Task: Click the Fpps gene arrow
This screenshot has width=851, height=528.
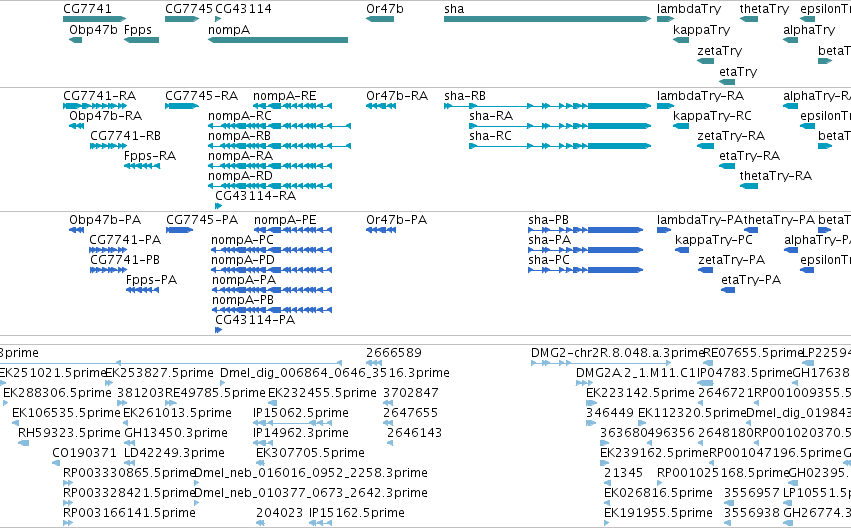Action: point(141,40)
